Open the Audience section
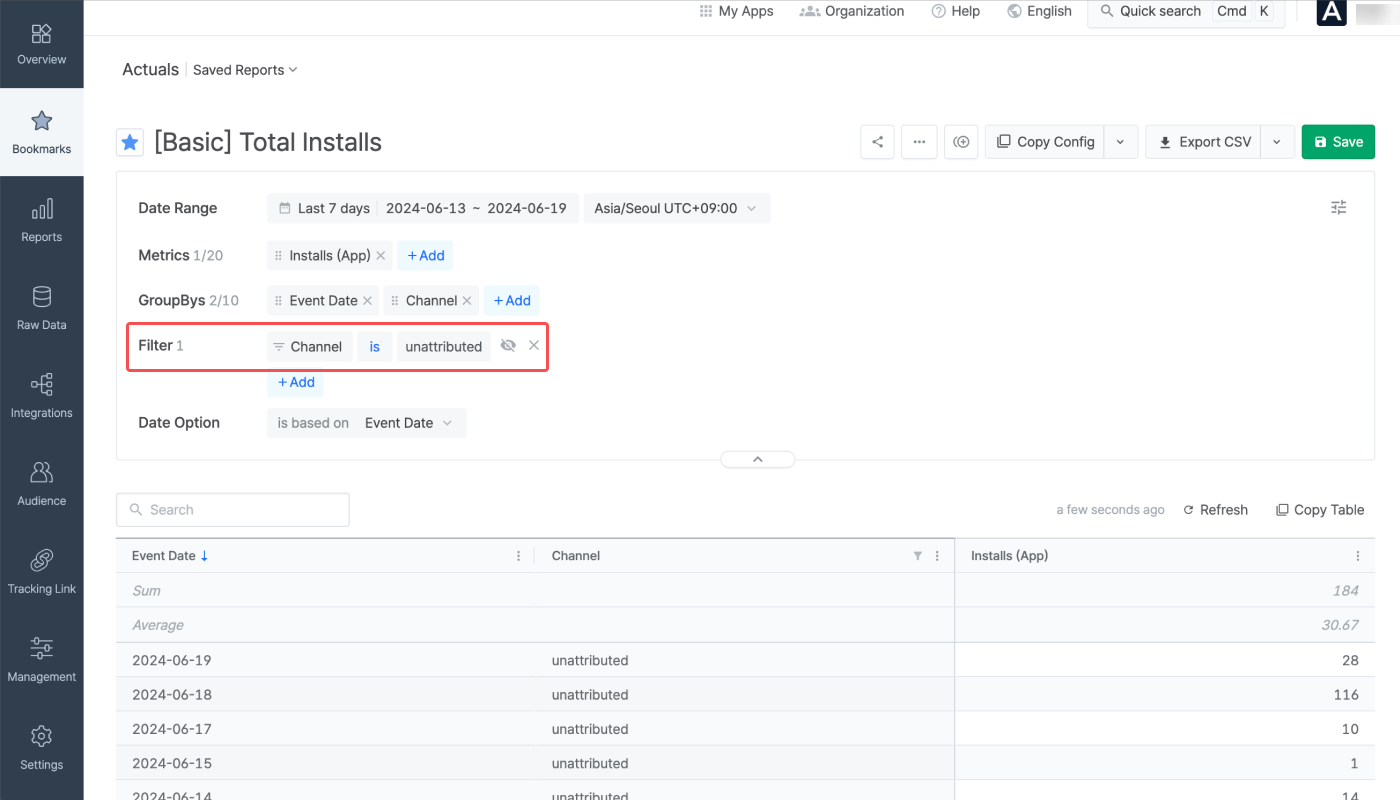The width and height of the screenshot is (1400, 800). click(x=41, y=485)
